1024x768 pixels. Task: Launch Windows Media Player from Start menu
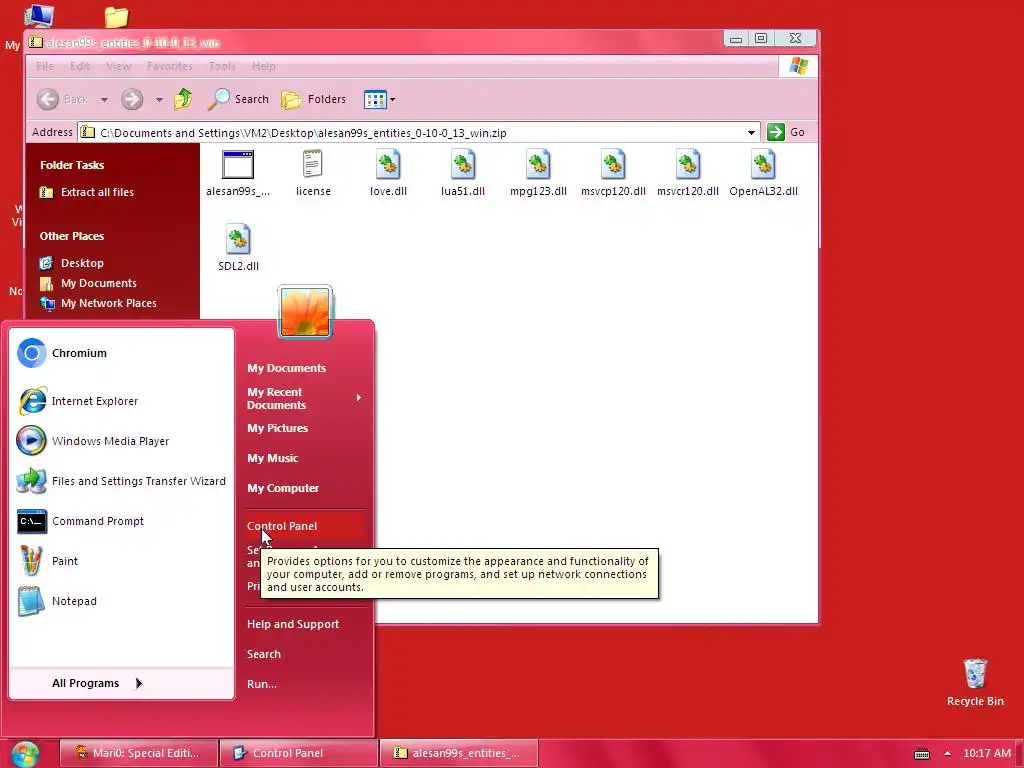[x=121, y=441]
